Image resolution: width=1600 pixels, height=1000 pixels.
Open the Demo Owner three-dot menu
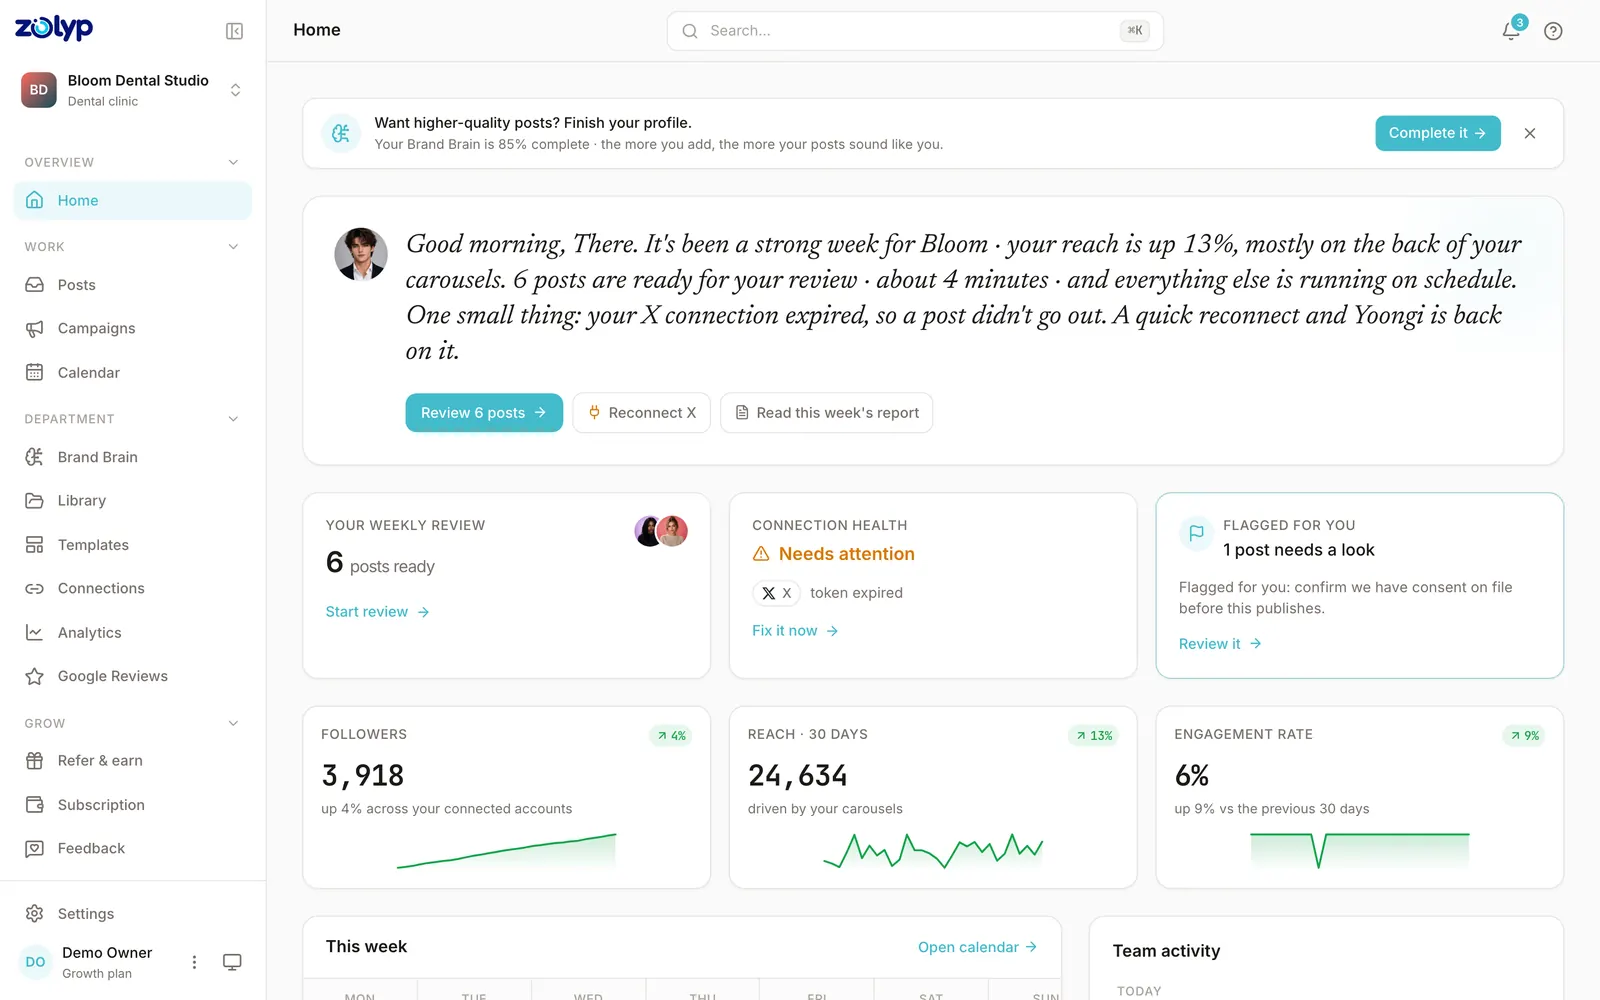194,962
